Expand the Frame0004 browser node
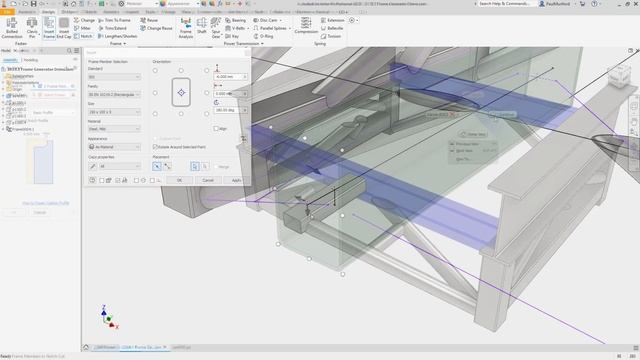 [x=3, y=129]
